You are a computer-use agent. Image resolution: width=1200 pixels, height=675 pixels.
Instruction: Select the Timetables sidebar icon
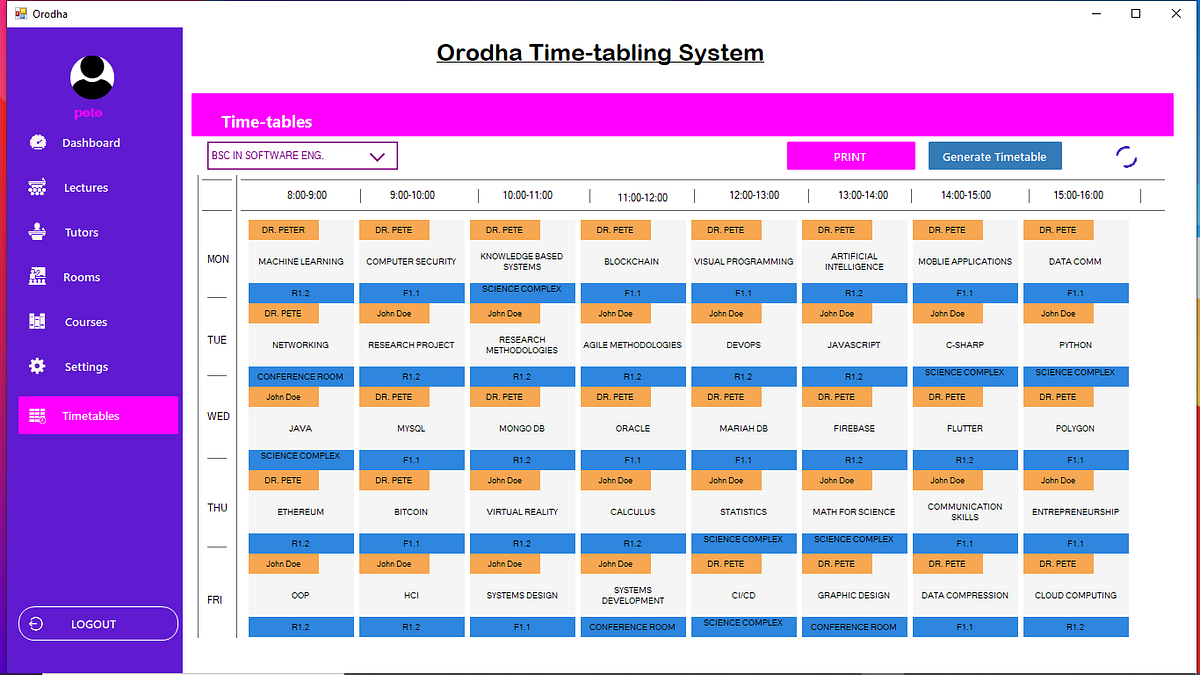click(x=38, y=415)
